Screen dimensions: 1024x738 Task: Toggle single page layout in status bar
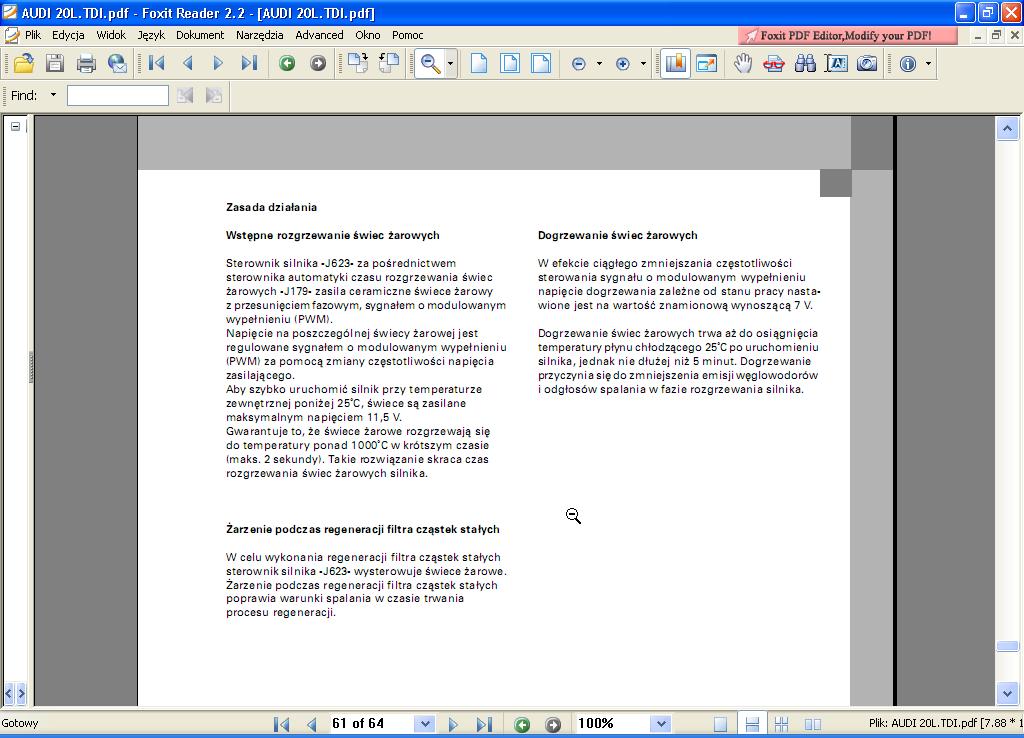click(x=721, y=724)
